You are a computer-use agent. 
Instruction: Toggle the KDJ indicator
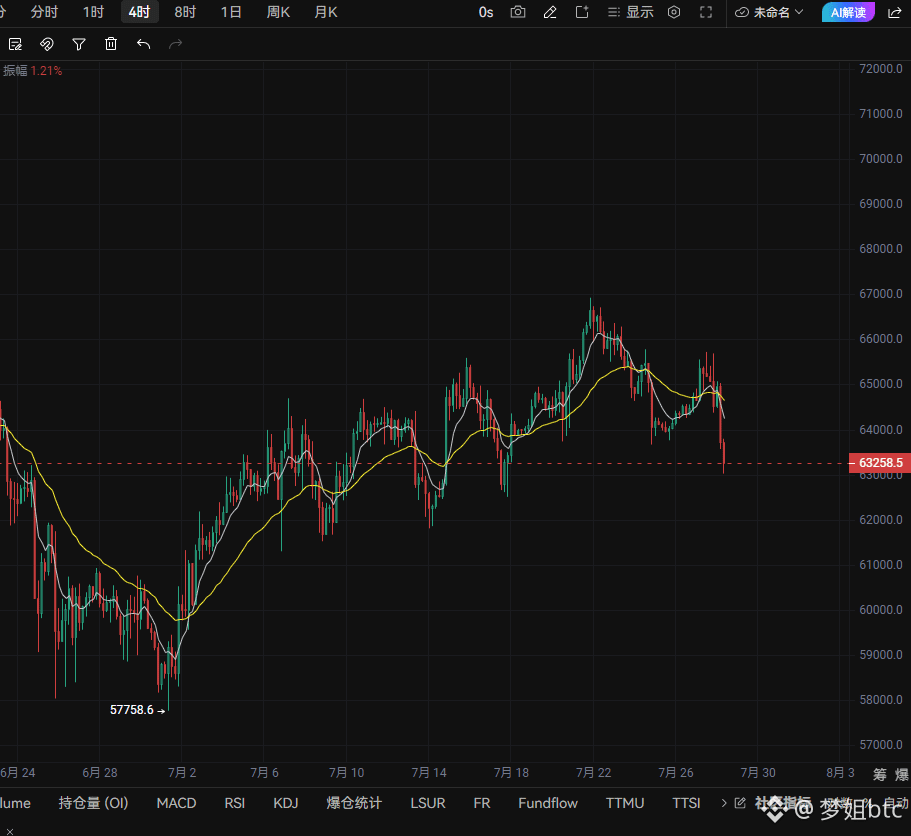click(x=286, y=803)
